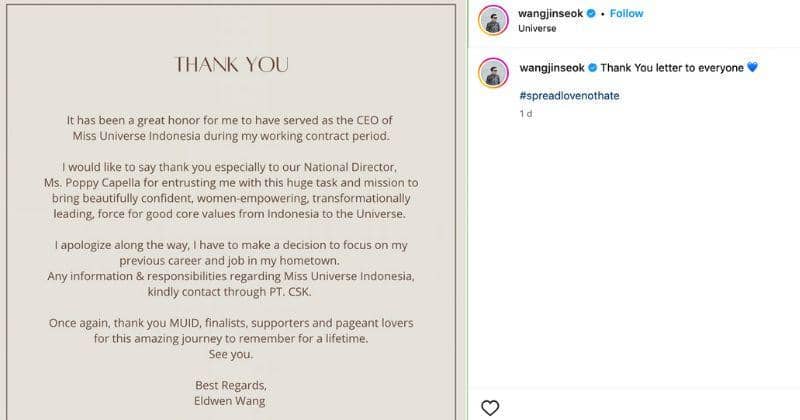Click the blue heart emoji in the caption
Viewport: 800px width, 420px height.
point(753,68)
